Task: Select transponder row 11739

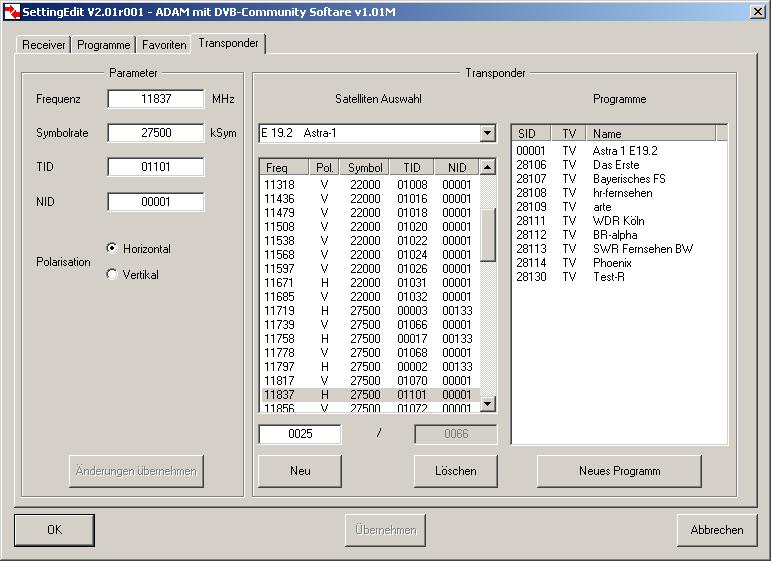Action: (x=369, y=325)
